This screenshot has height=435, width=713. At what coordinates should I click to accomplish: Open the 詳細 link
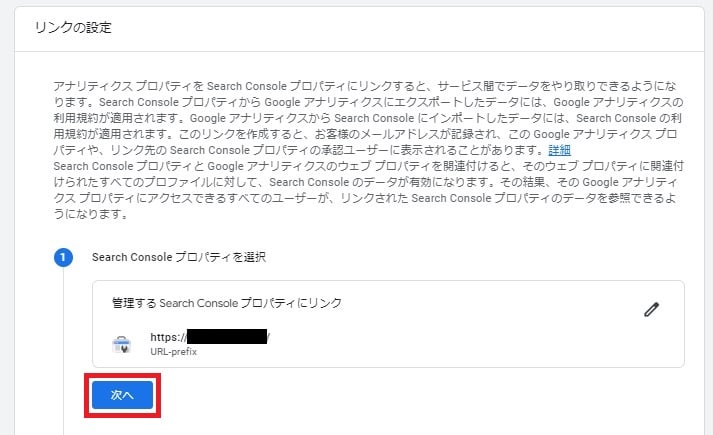click(x=559, y=150)
